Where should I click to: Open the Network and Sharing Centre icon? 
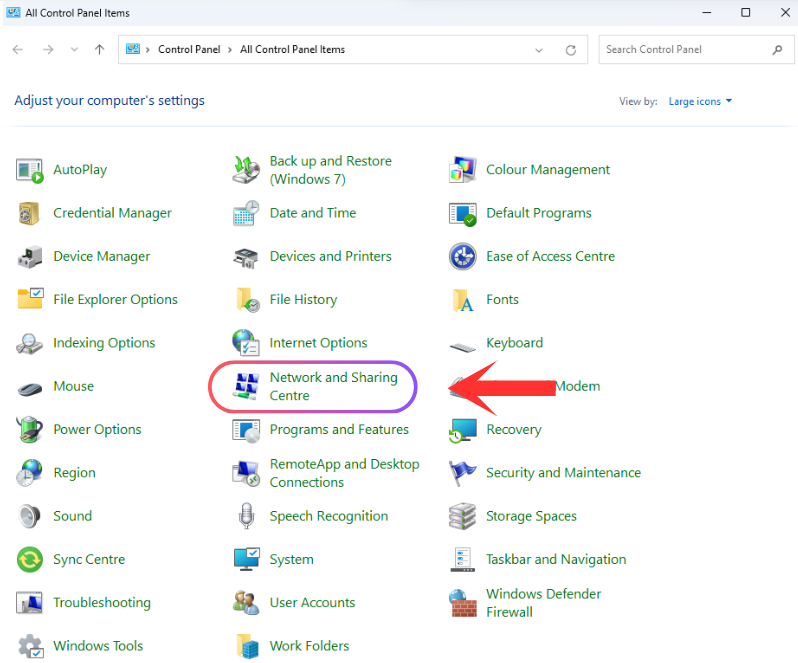coord(246,386)
